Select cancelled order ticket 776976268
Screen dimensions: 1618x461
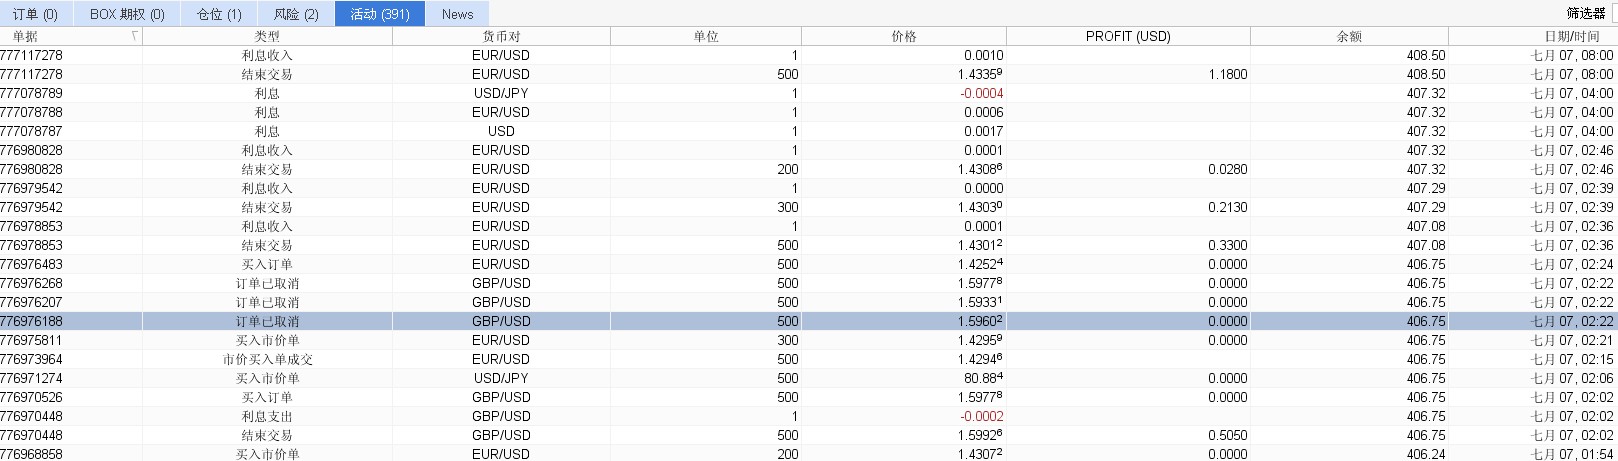(31, 283)
